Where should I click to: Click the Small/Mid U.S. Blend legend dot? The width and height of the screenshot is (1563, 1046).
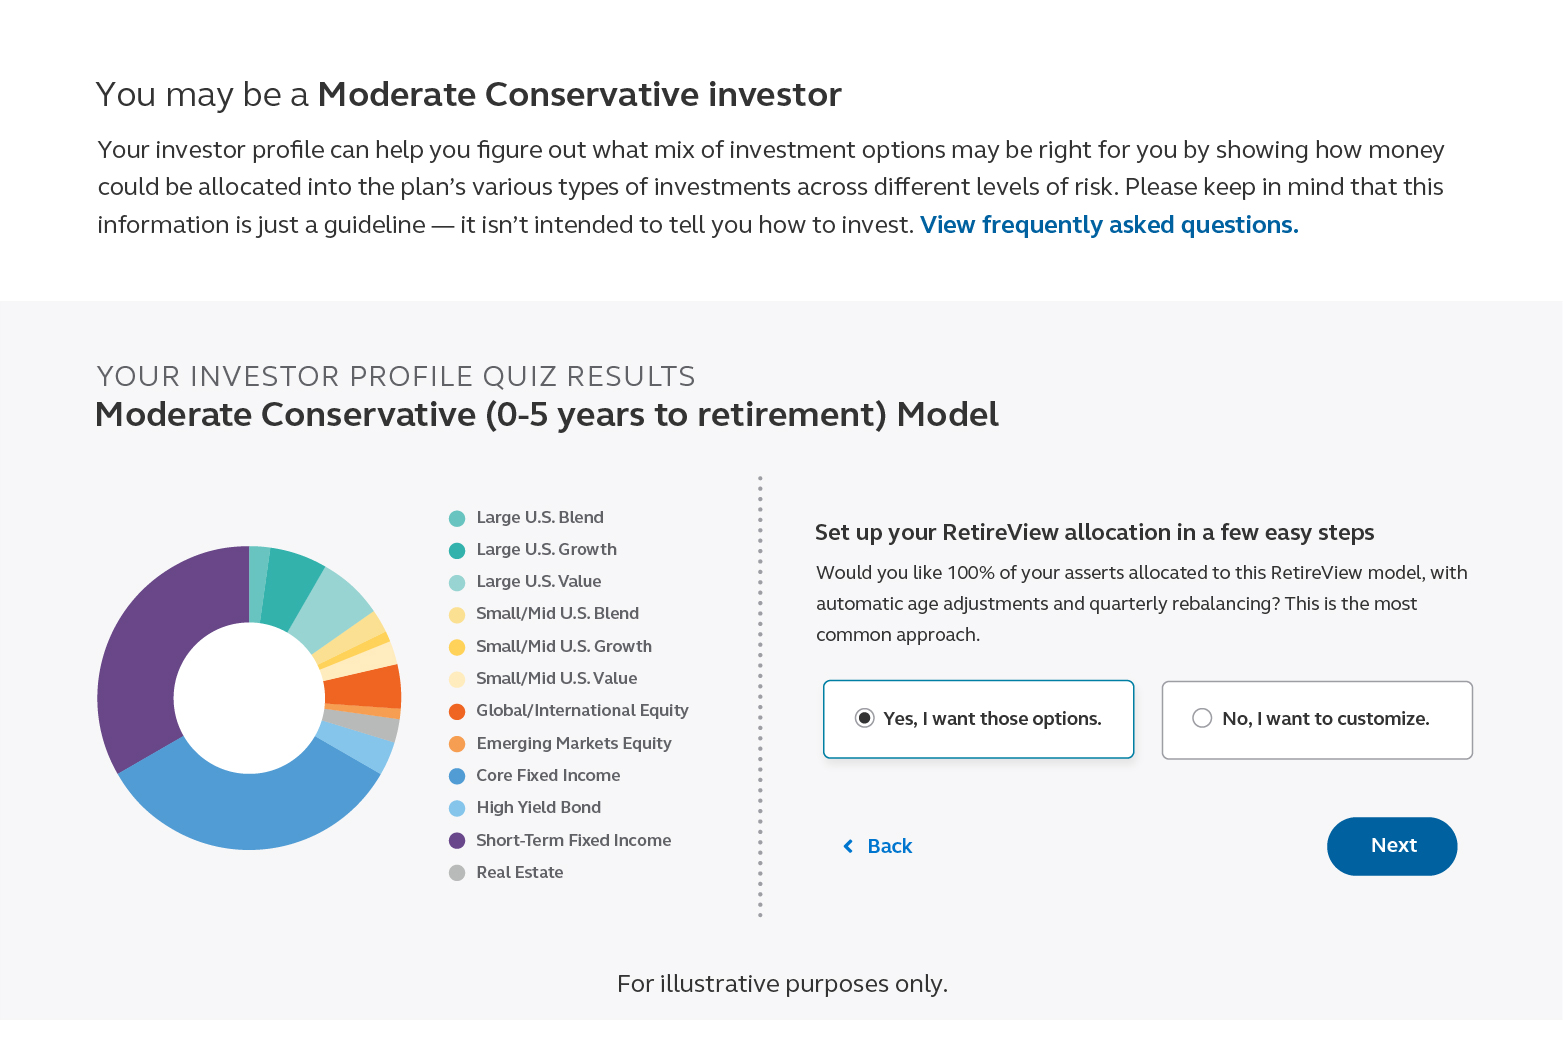pyautogui.click(x=457, y=614)
